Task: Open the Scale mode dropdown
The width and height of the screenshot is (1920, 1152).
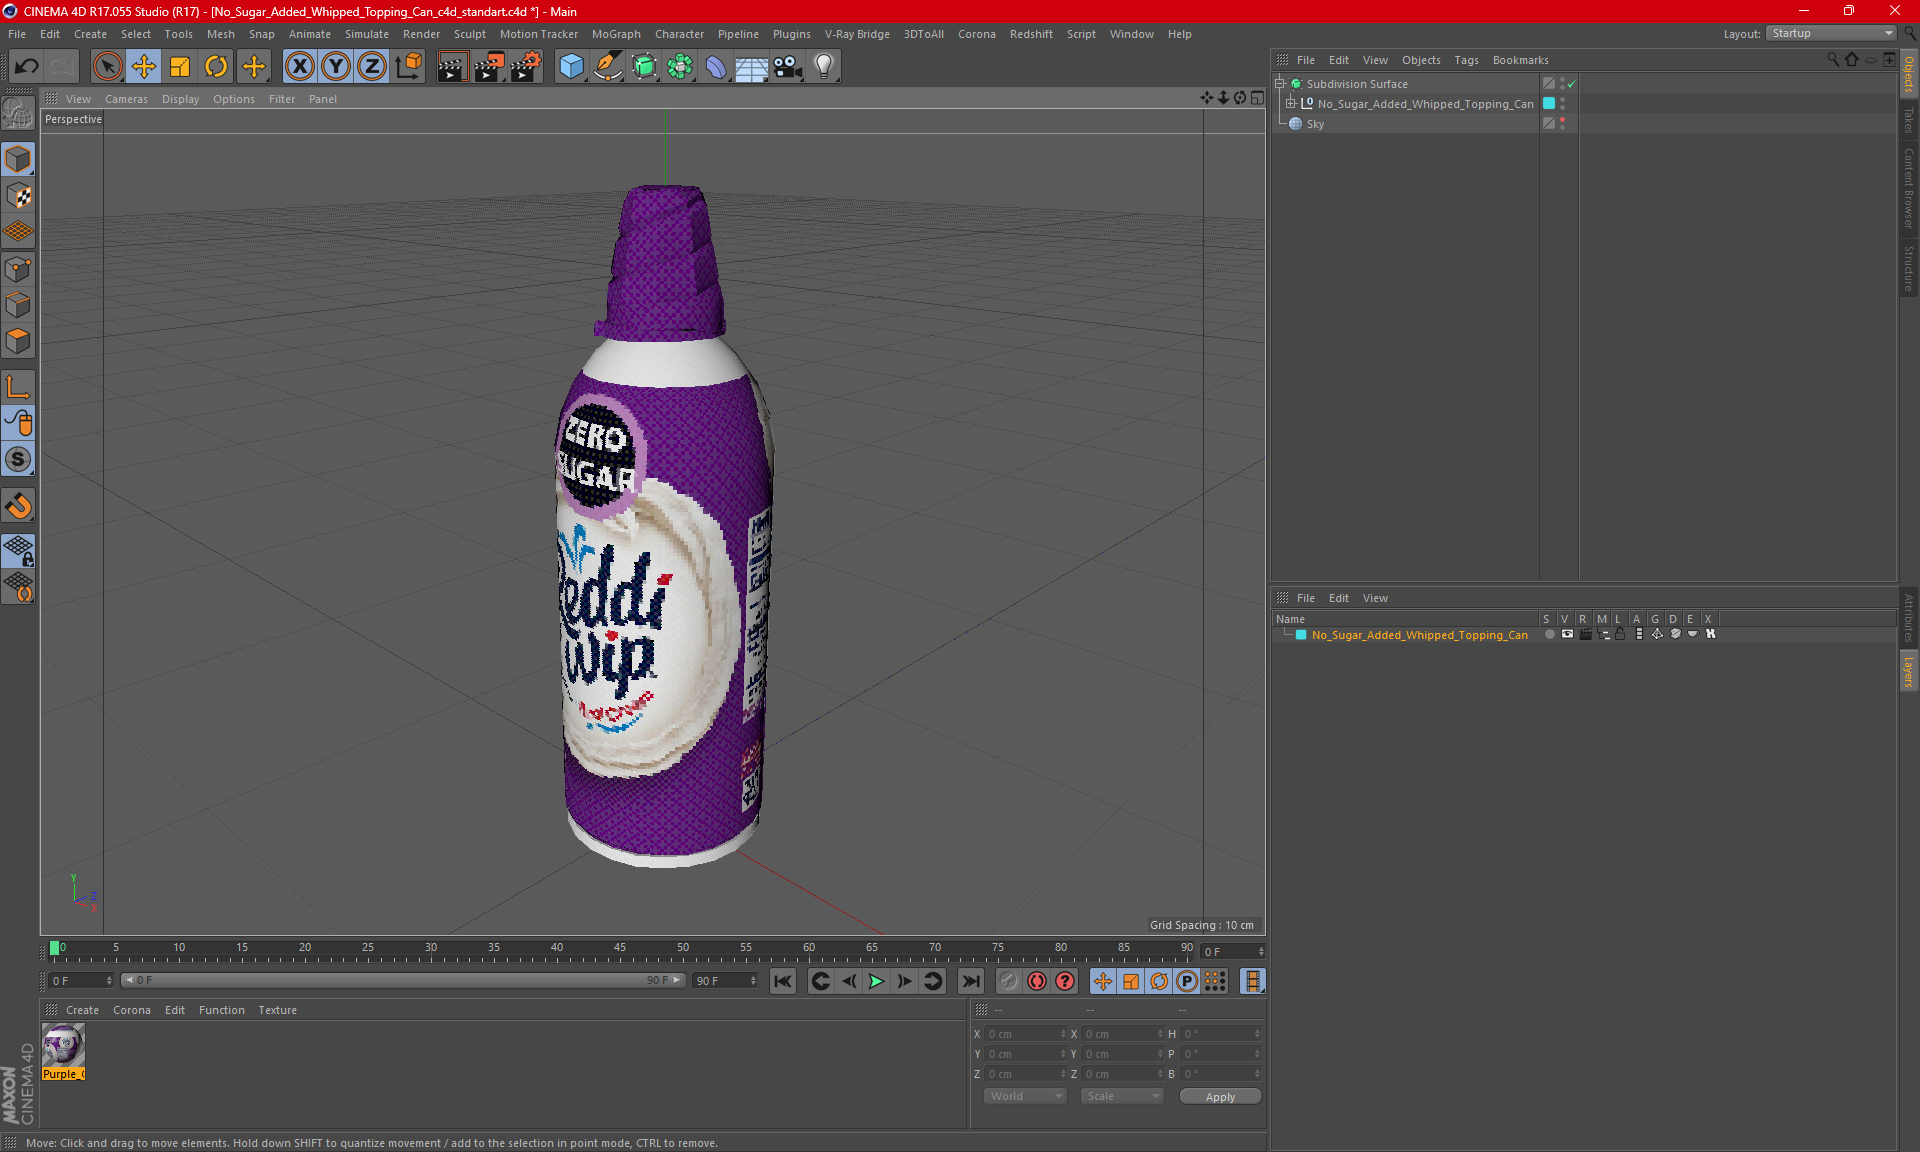Action: [x=1122, y=1097]
